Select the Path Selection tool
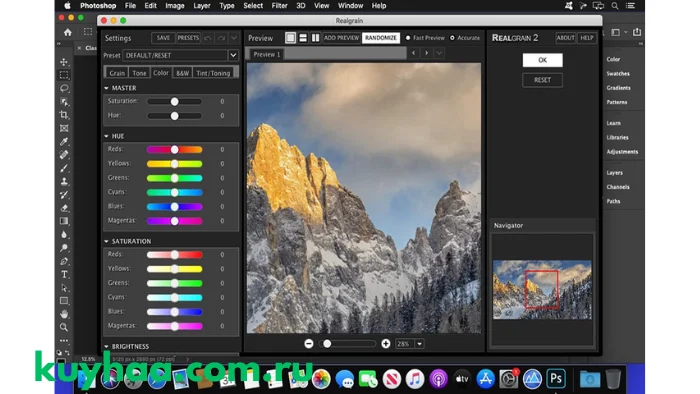700x394 pixels. [64, 288]
